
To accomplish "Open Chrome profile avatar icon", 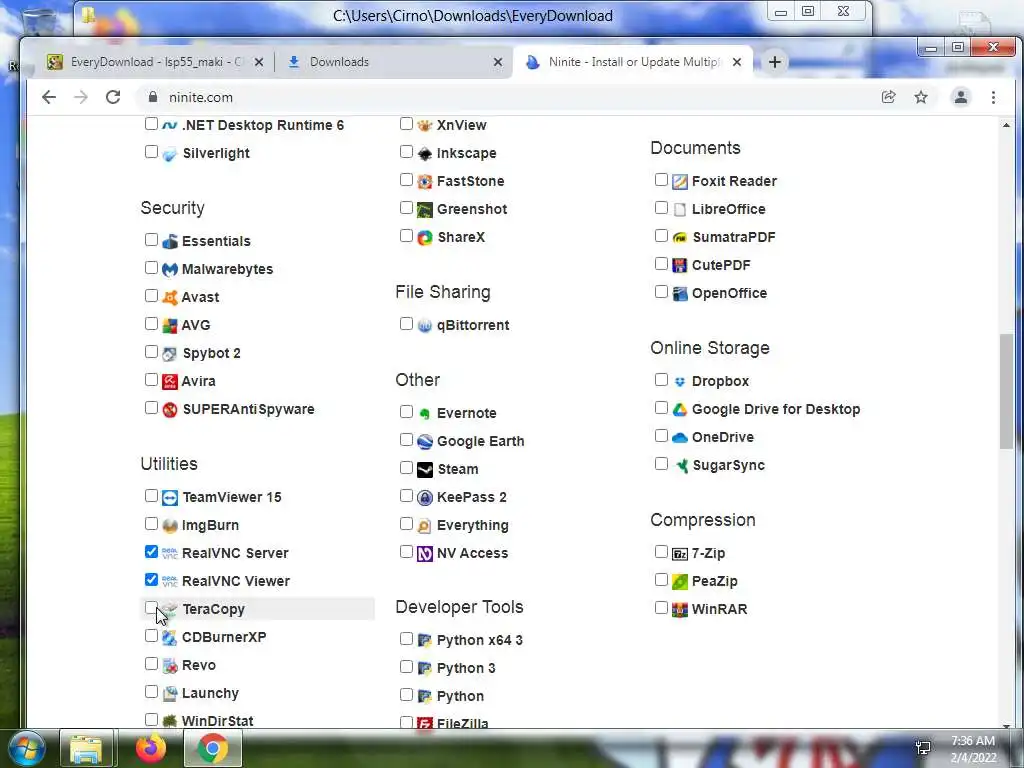I will pyautogui.click(x=961, y=97).
